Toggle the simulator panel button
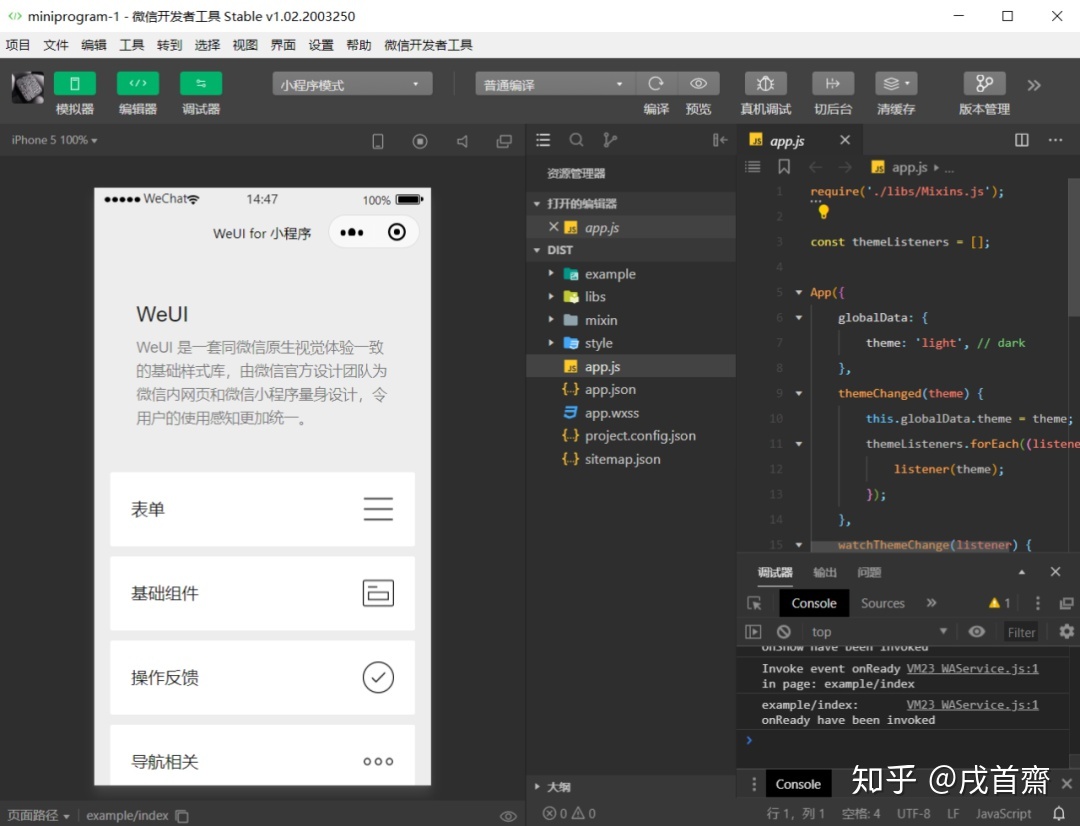 [x=74, y=83]
